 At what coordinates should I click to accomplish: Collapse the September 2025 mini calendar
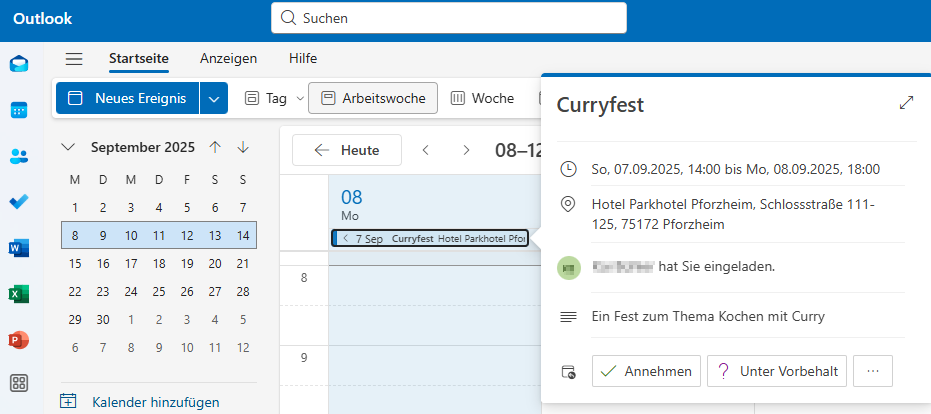pos(68,147)
